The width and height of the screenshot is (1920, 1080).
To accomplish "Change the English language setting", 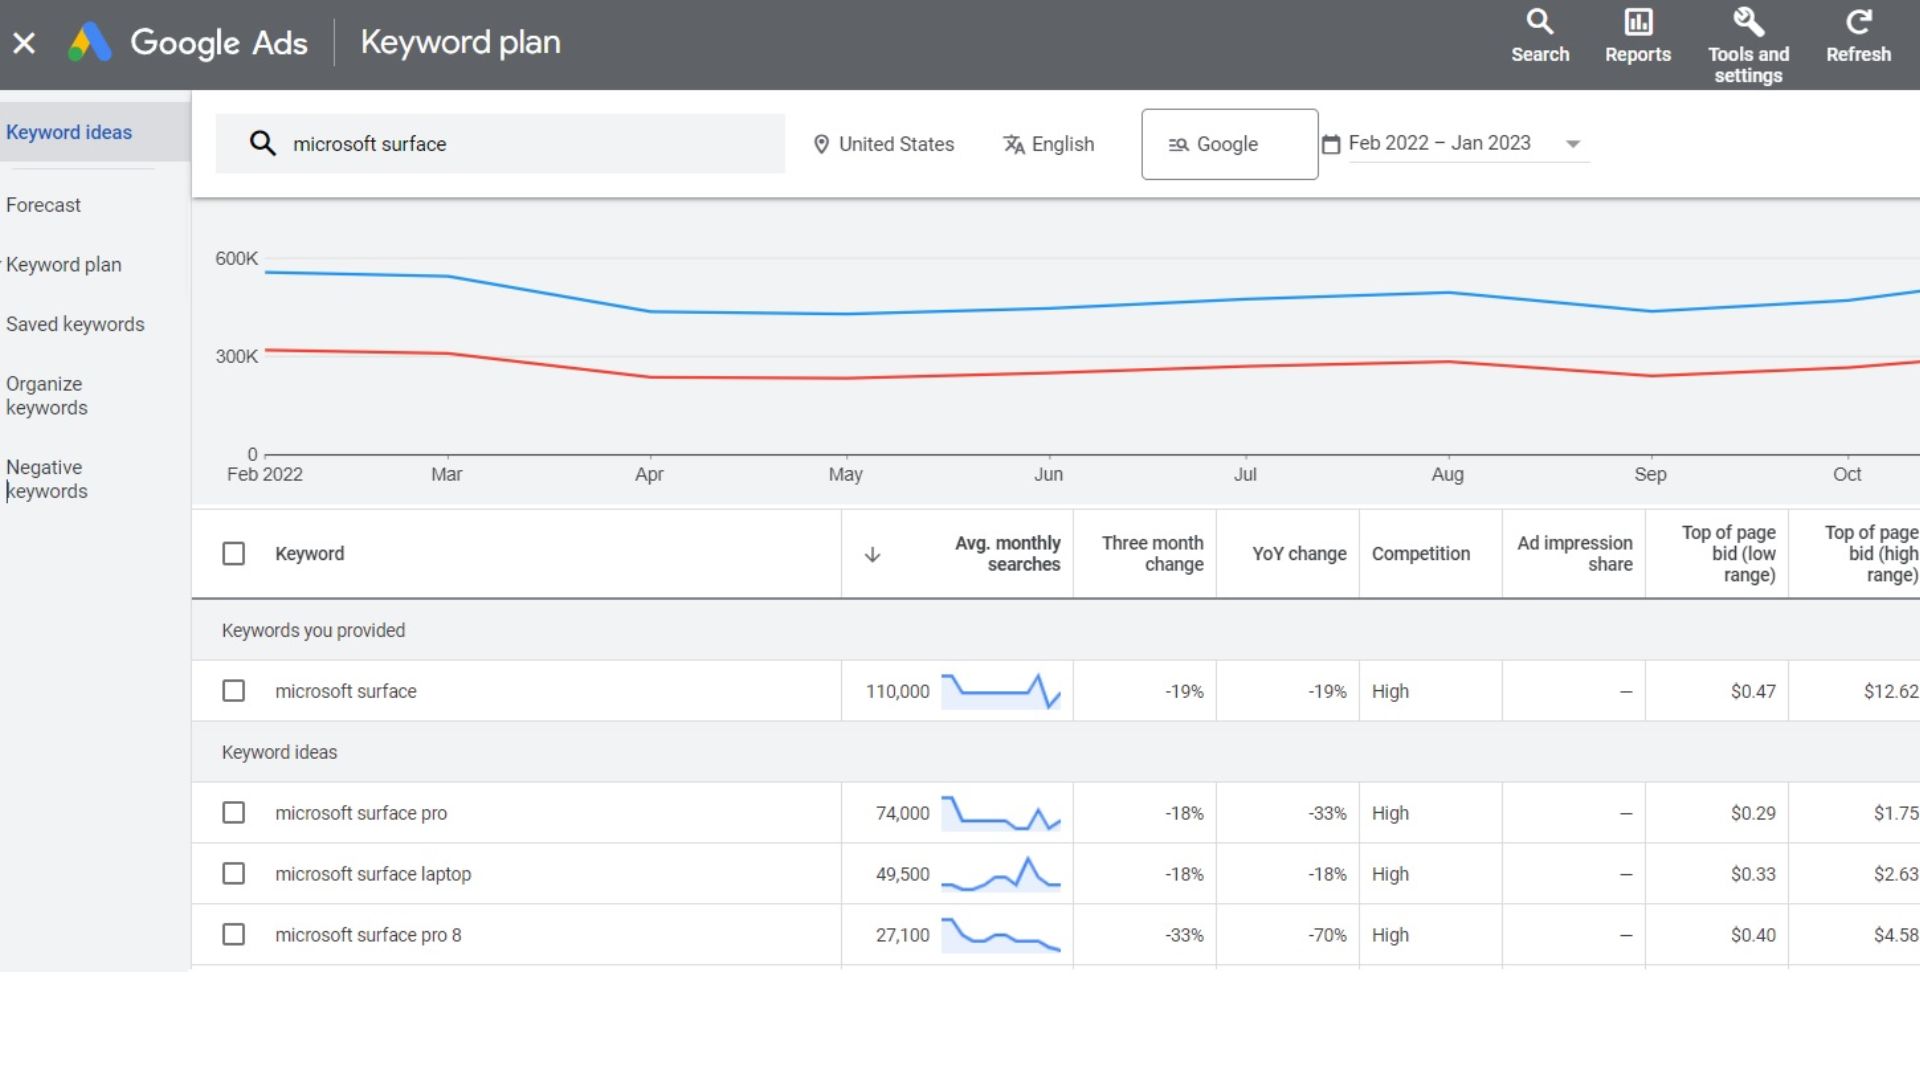I will coord(1049,144).
